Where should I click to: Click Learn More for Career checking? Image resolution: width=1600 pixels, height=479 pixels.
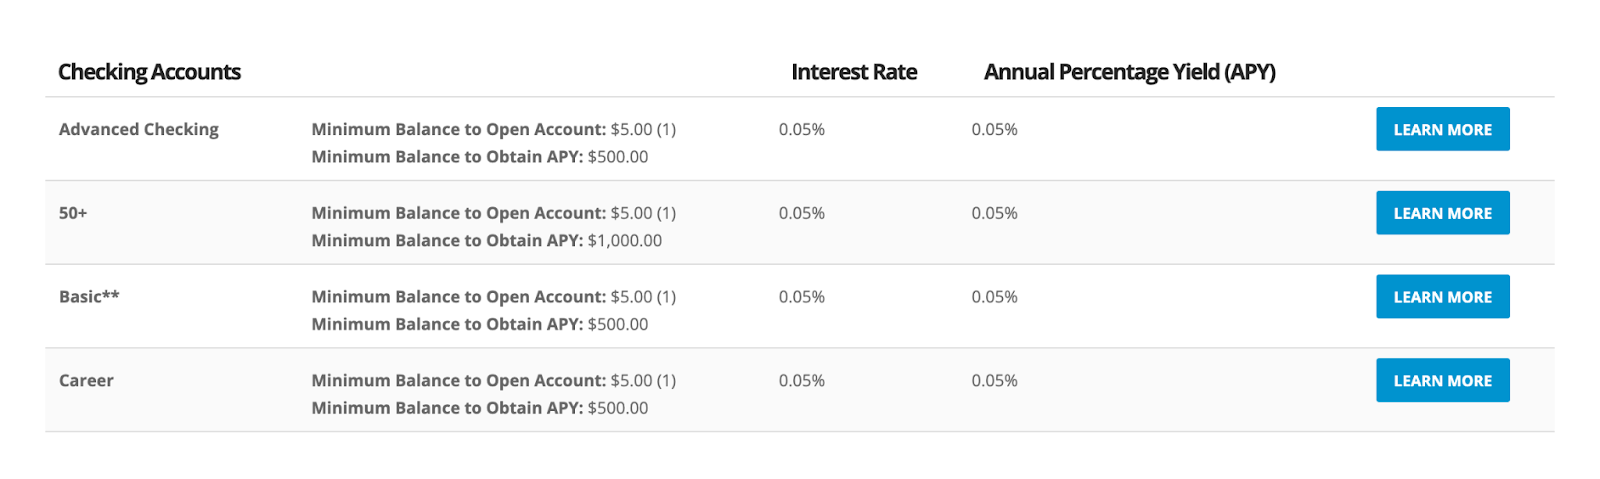click(x=1442, y=381)
